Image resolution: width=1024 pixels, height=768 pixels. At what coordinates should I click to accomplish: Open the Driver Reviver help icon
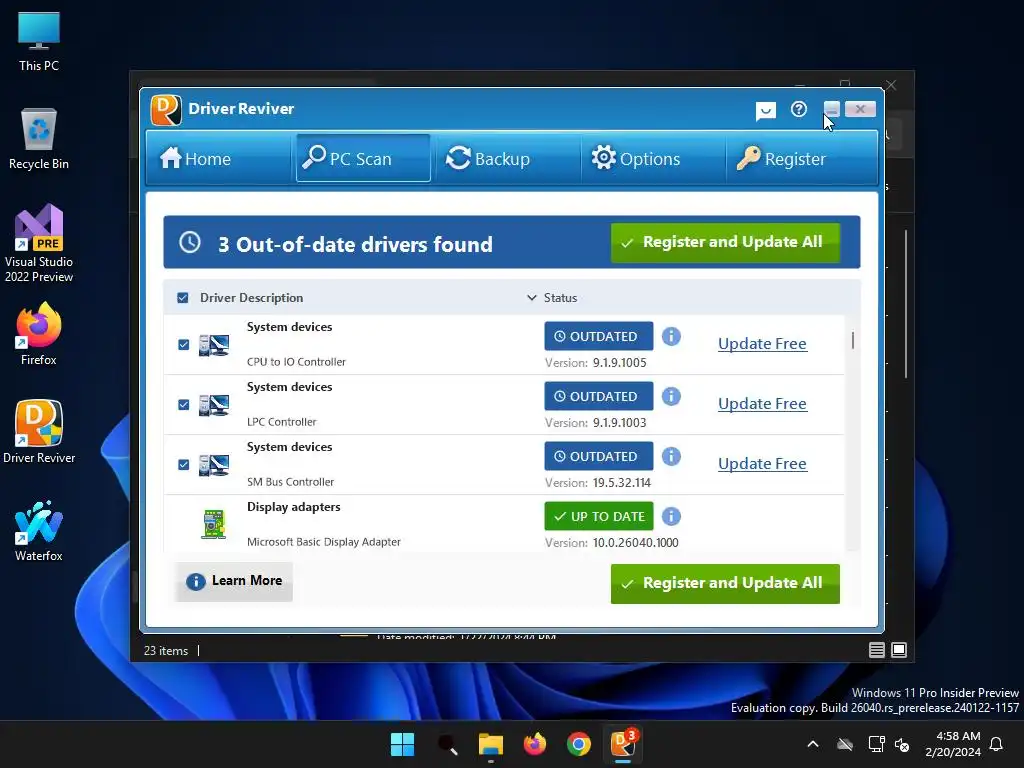799,109
